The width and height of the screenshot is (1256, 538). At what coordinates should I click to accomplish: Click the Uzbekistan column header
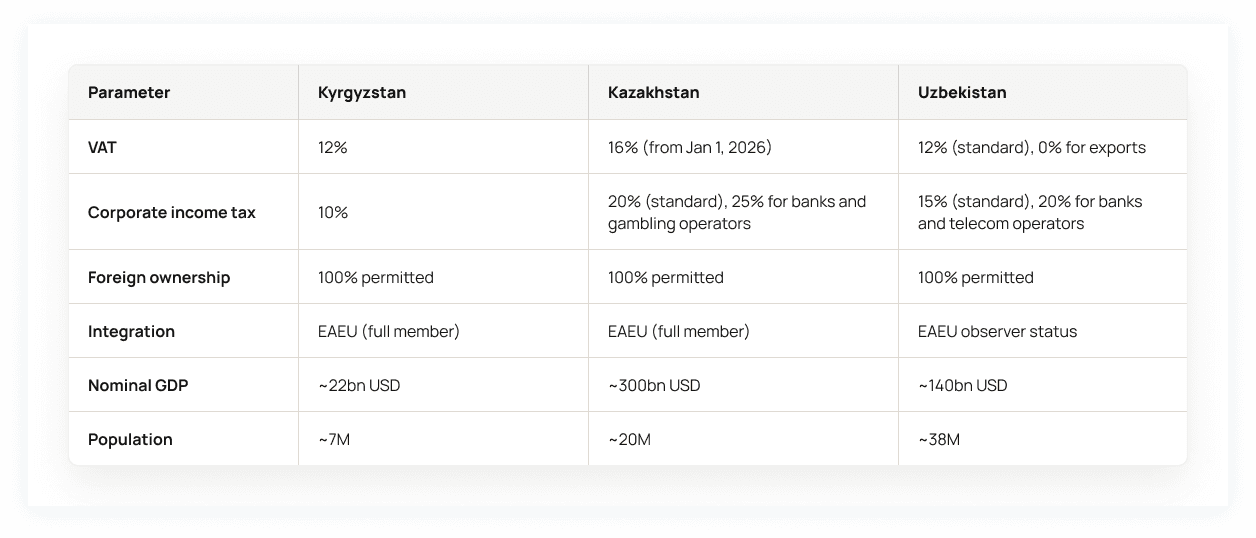(x=962, y=93)
